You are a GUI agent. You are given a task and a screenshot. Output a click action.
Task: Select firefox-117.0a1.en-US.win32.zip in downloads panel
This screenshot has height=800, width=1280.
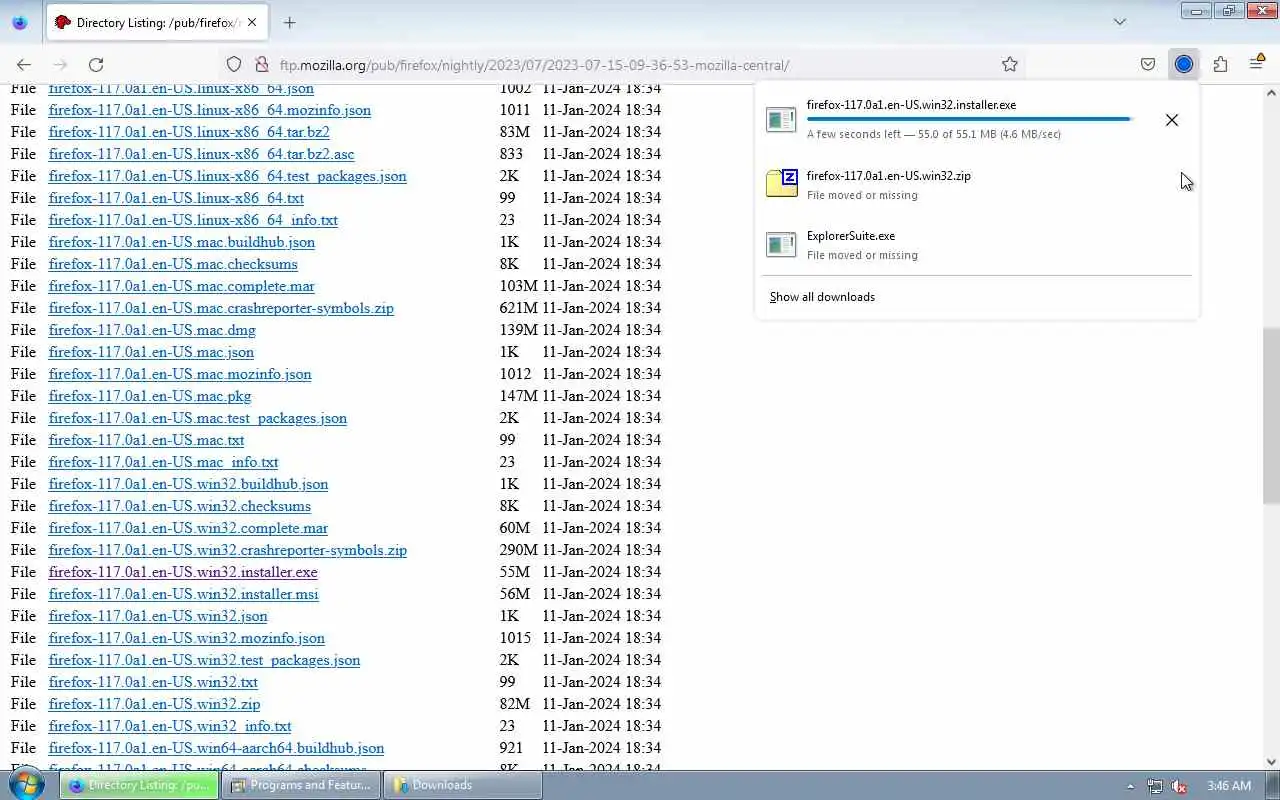click(977, 184)
